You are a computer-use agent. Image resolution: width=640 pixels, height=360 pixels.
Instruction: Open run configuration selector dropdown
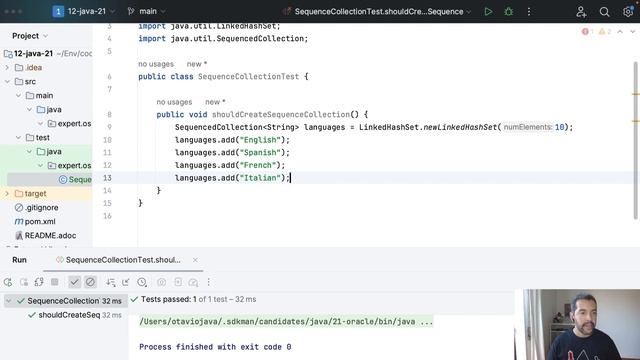click(x=377, y=12)
